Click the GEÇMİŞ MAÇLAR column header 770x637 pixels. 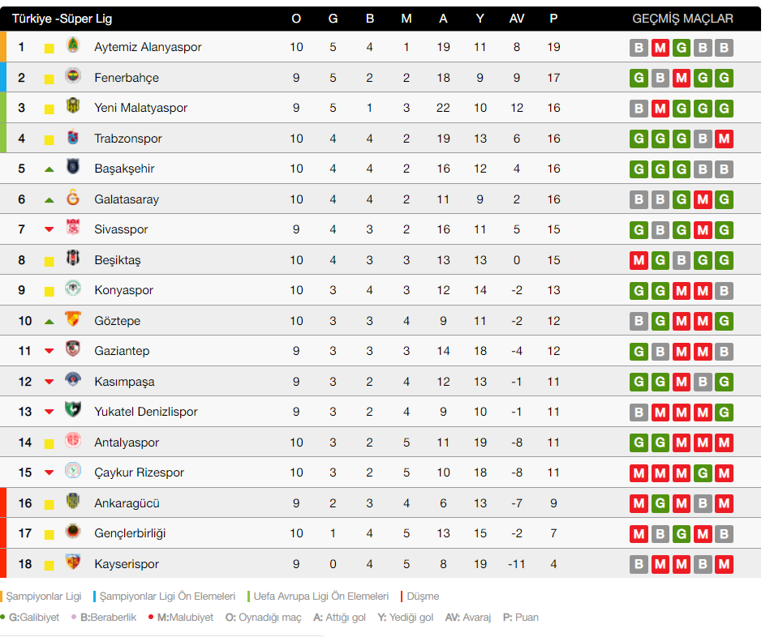coord(682,18)
